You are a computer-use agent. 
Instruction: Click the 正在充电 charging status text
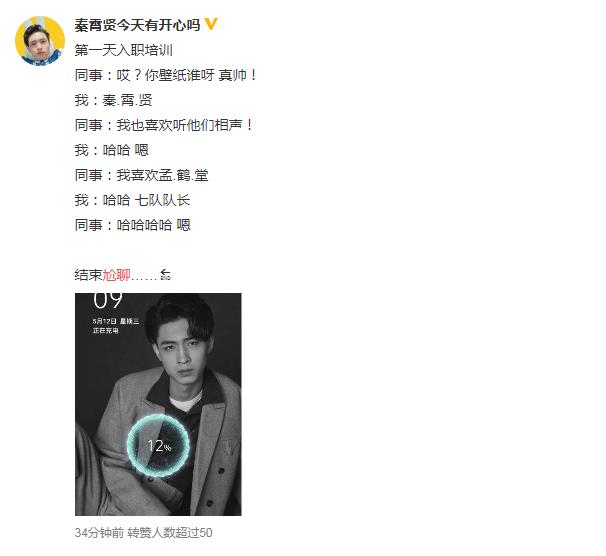tap(106, 331)
